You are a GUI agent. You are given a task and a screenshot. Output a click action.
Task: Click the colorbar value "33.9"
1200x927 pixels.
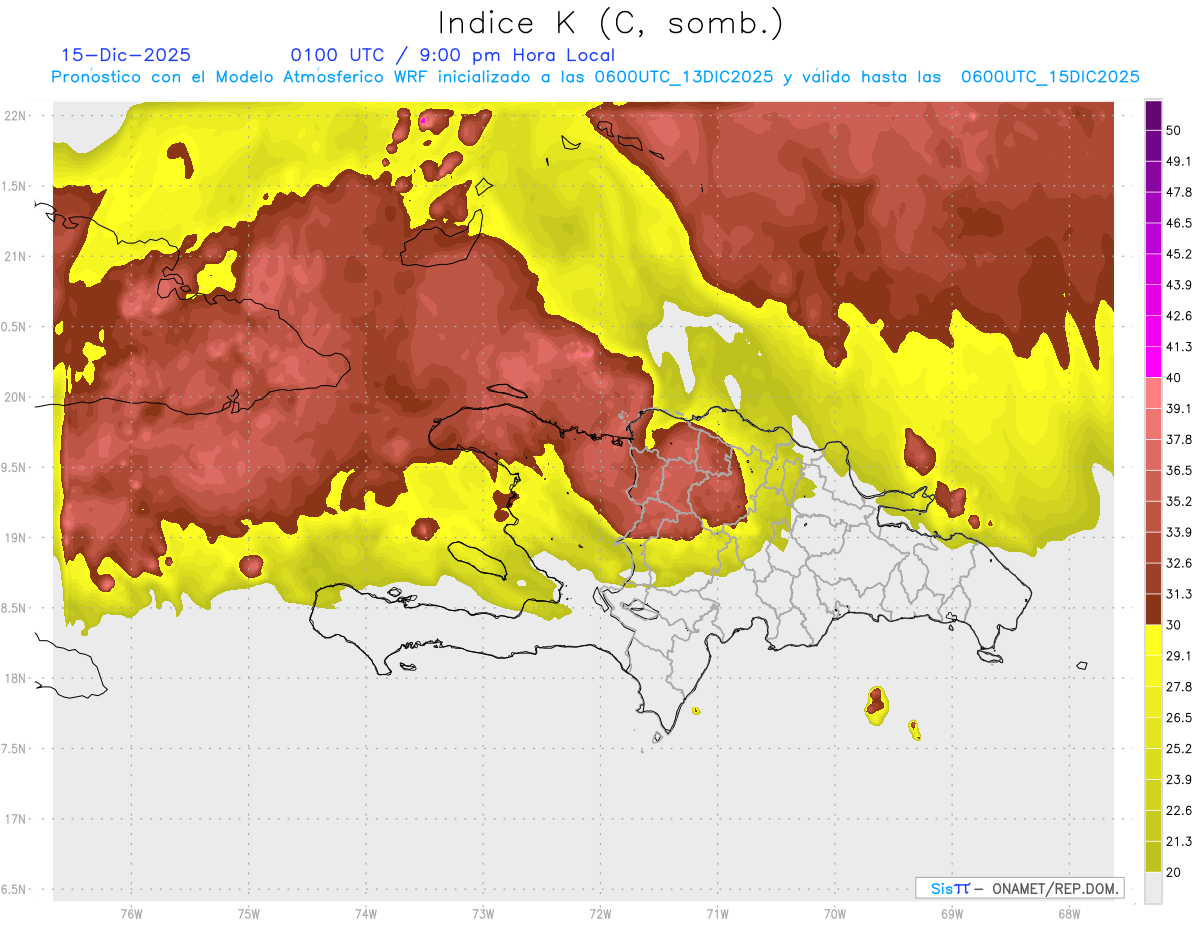(x=1179, y=532)
